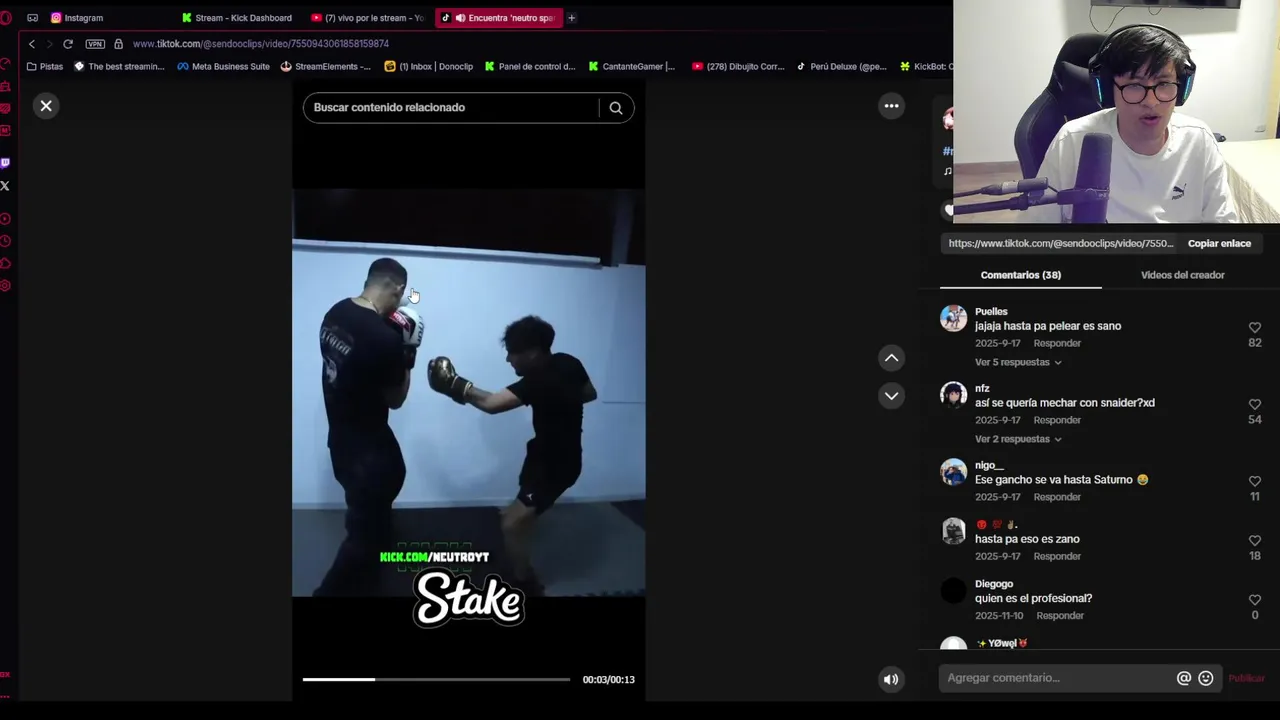1280x720 pixels.
Task: Click the Puelles username
Action: [991, 312]
